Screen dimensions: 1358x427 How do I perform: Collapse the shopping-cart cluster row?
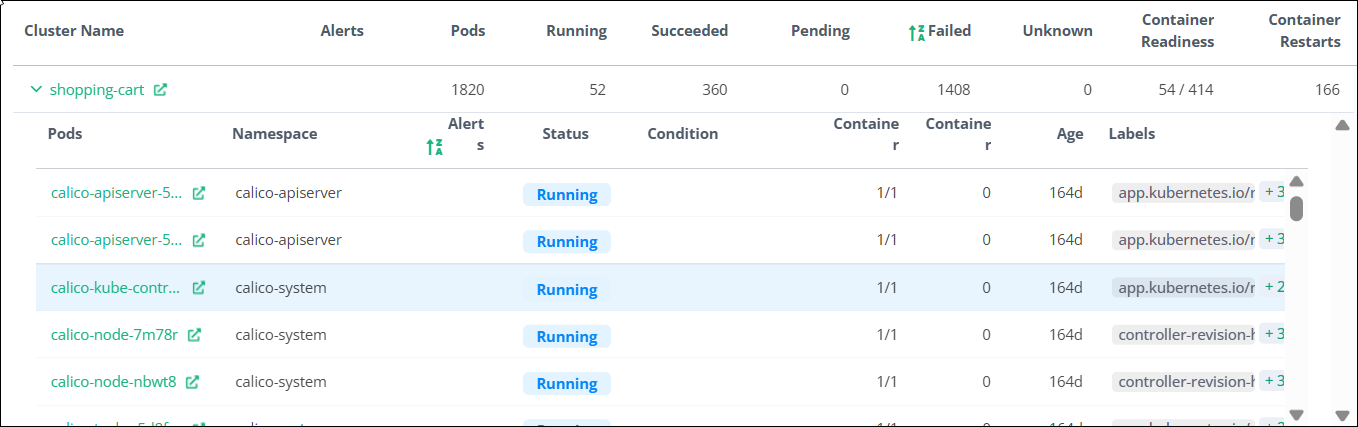pos(36,90)
